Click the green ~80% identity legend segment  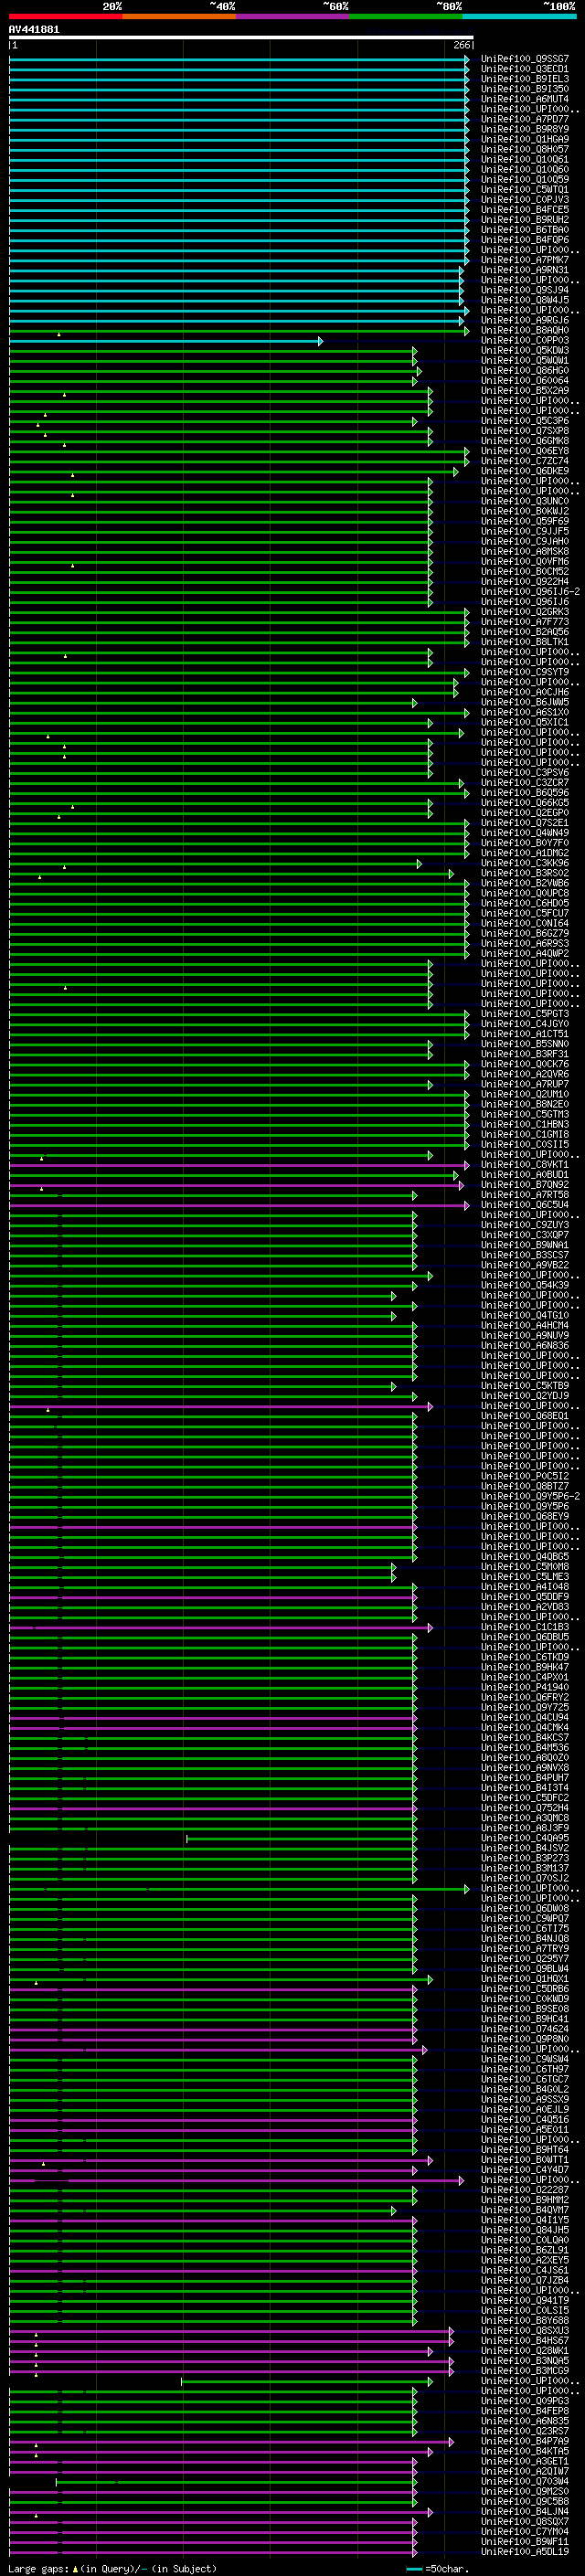tap(405, 16)
